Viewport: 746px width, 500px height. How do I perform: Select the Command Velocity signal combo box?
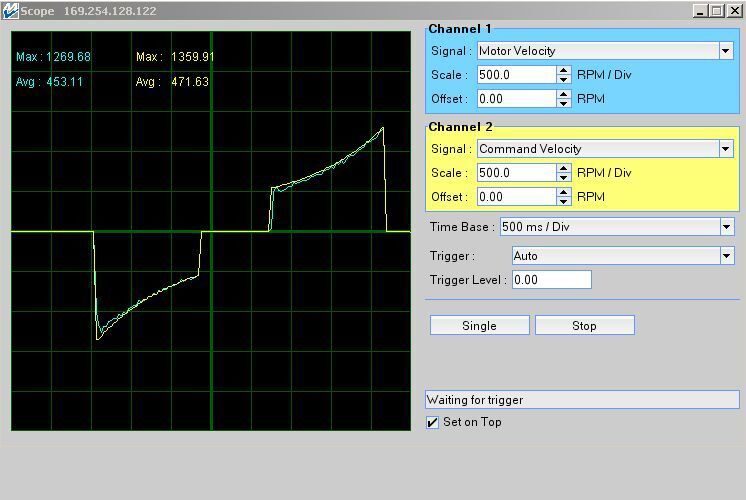point(605,149)
